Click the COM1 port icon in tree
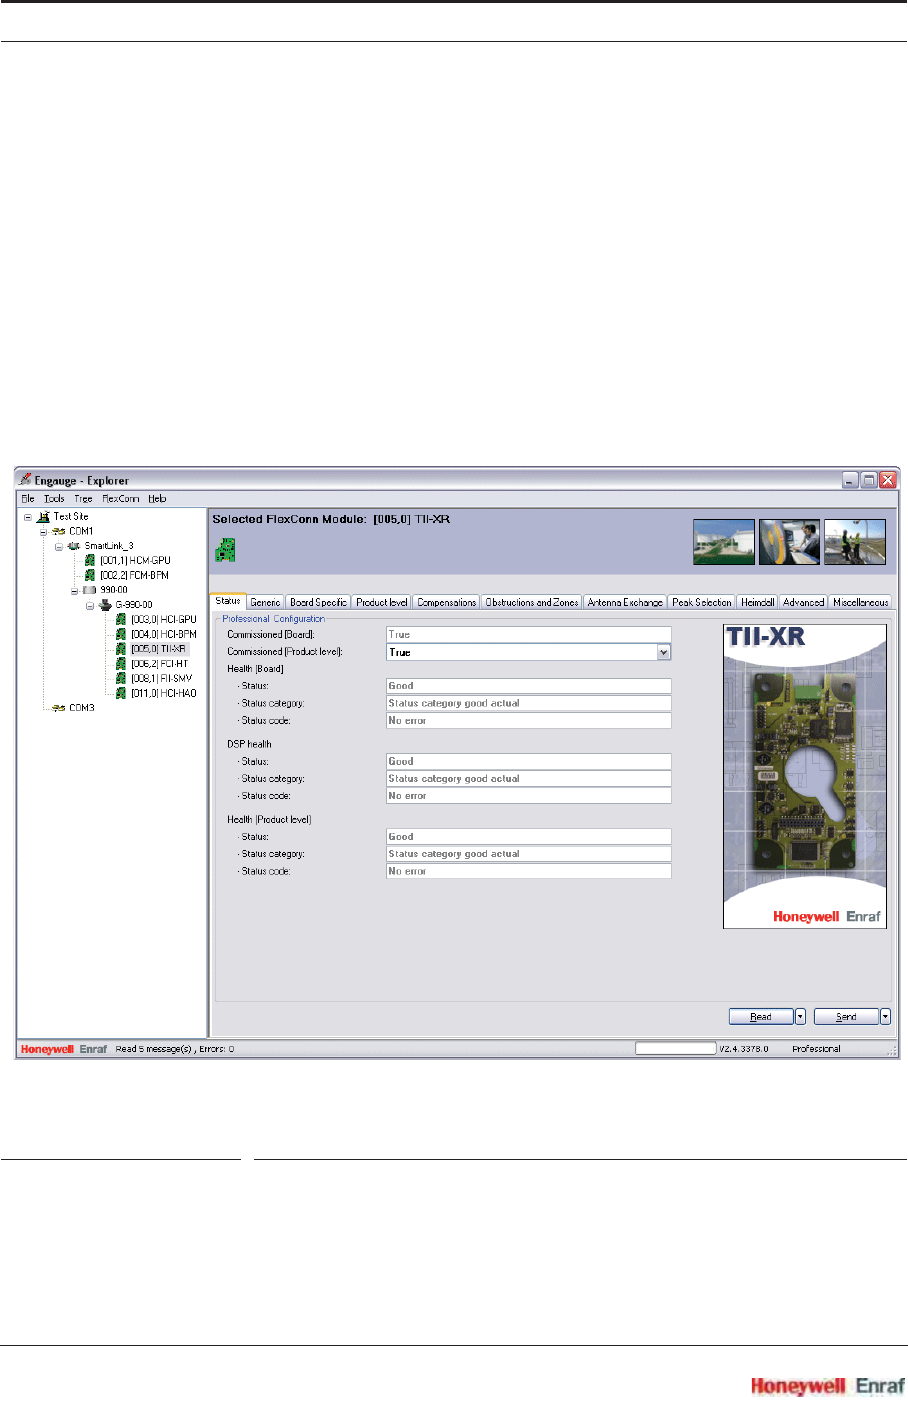The image size is (908, 1404). [59, 531]
